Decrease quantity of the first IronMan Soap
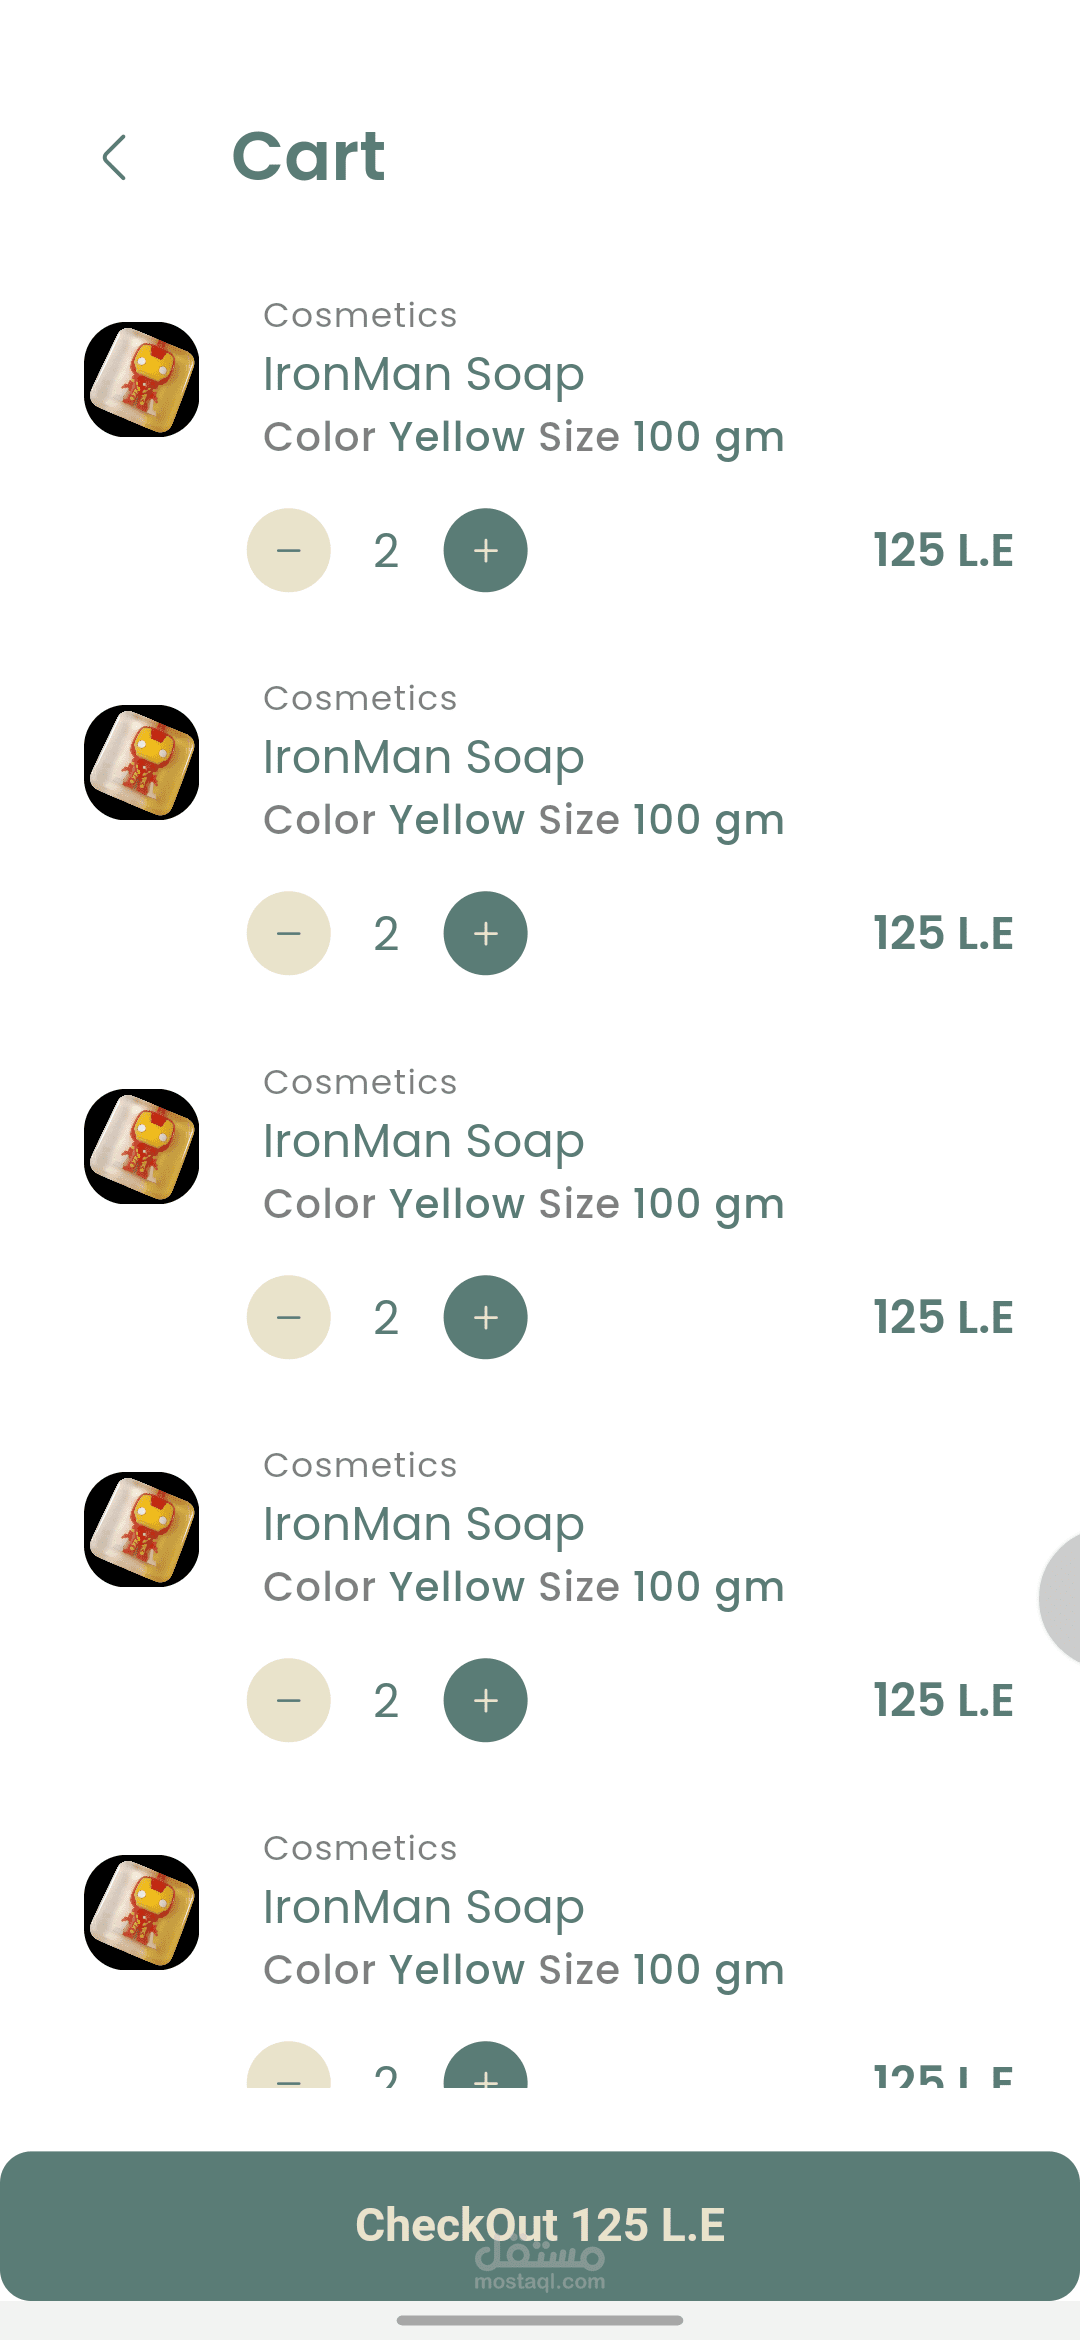Image resolution: width=1080 pixels, height=2340 pixels. tap(289, 551)
